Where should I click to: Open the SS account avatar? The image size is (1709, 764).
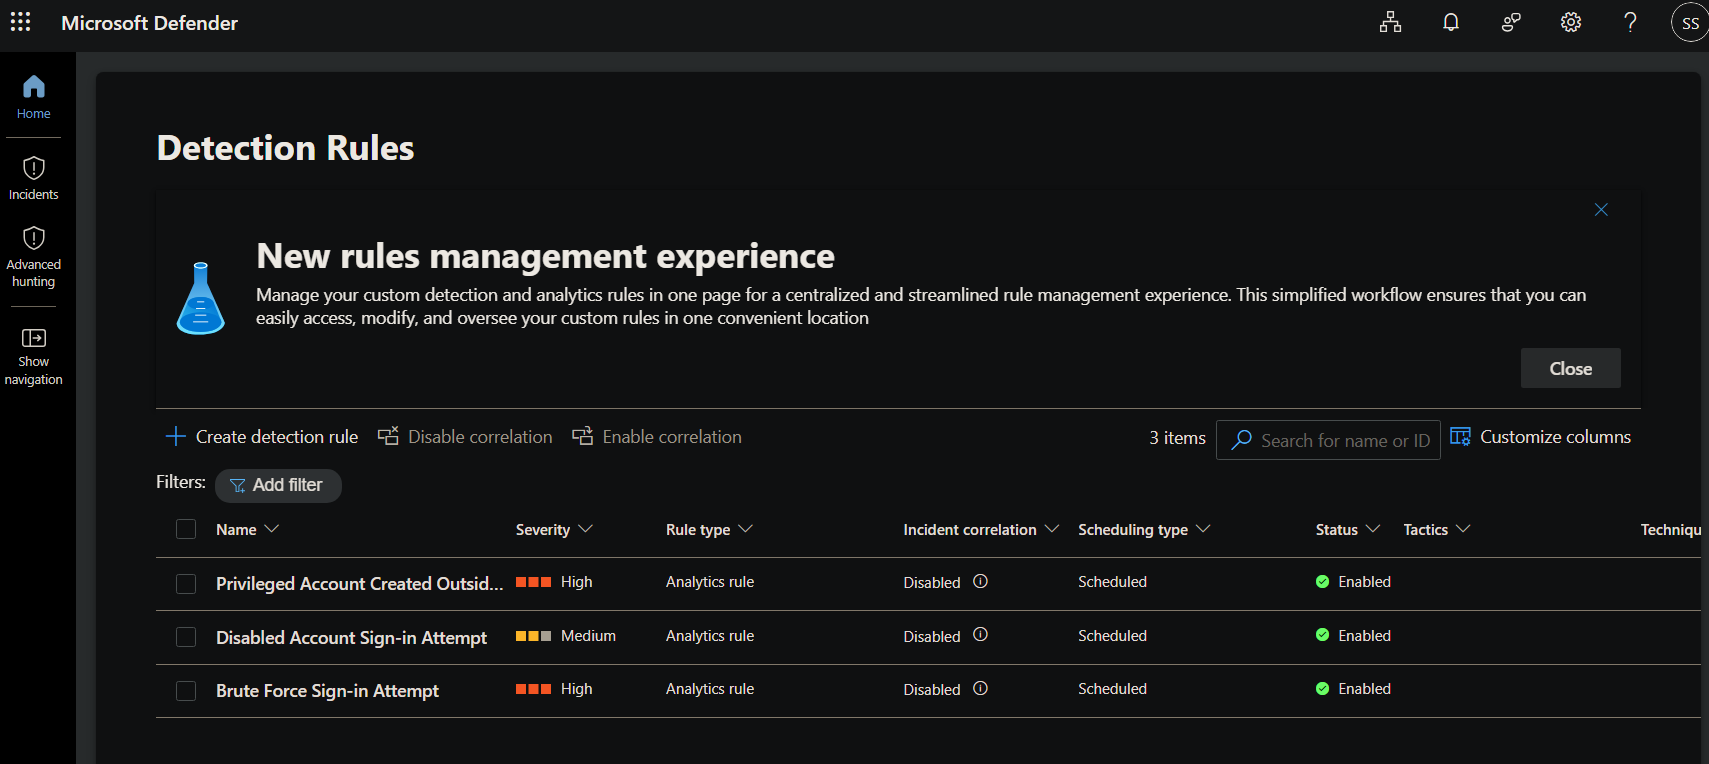[x=1690, y=22]
